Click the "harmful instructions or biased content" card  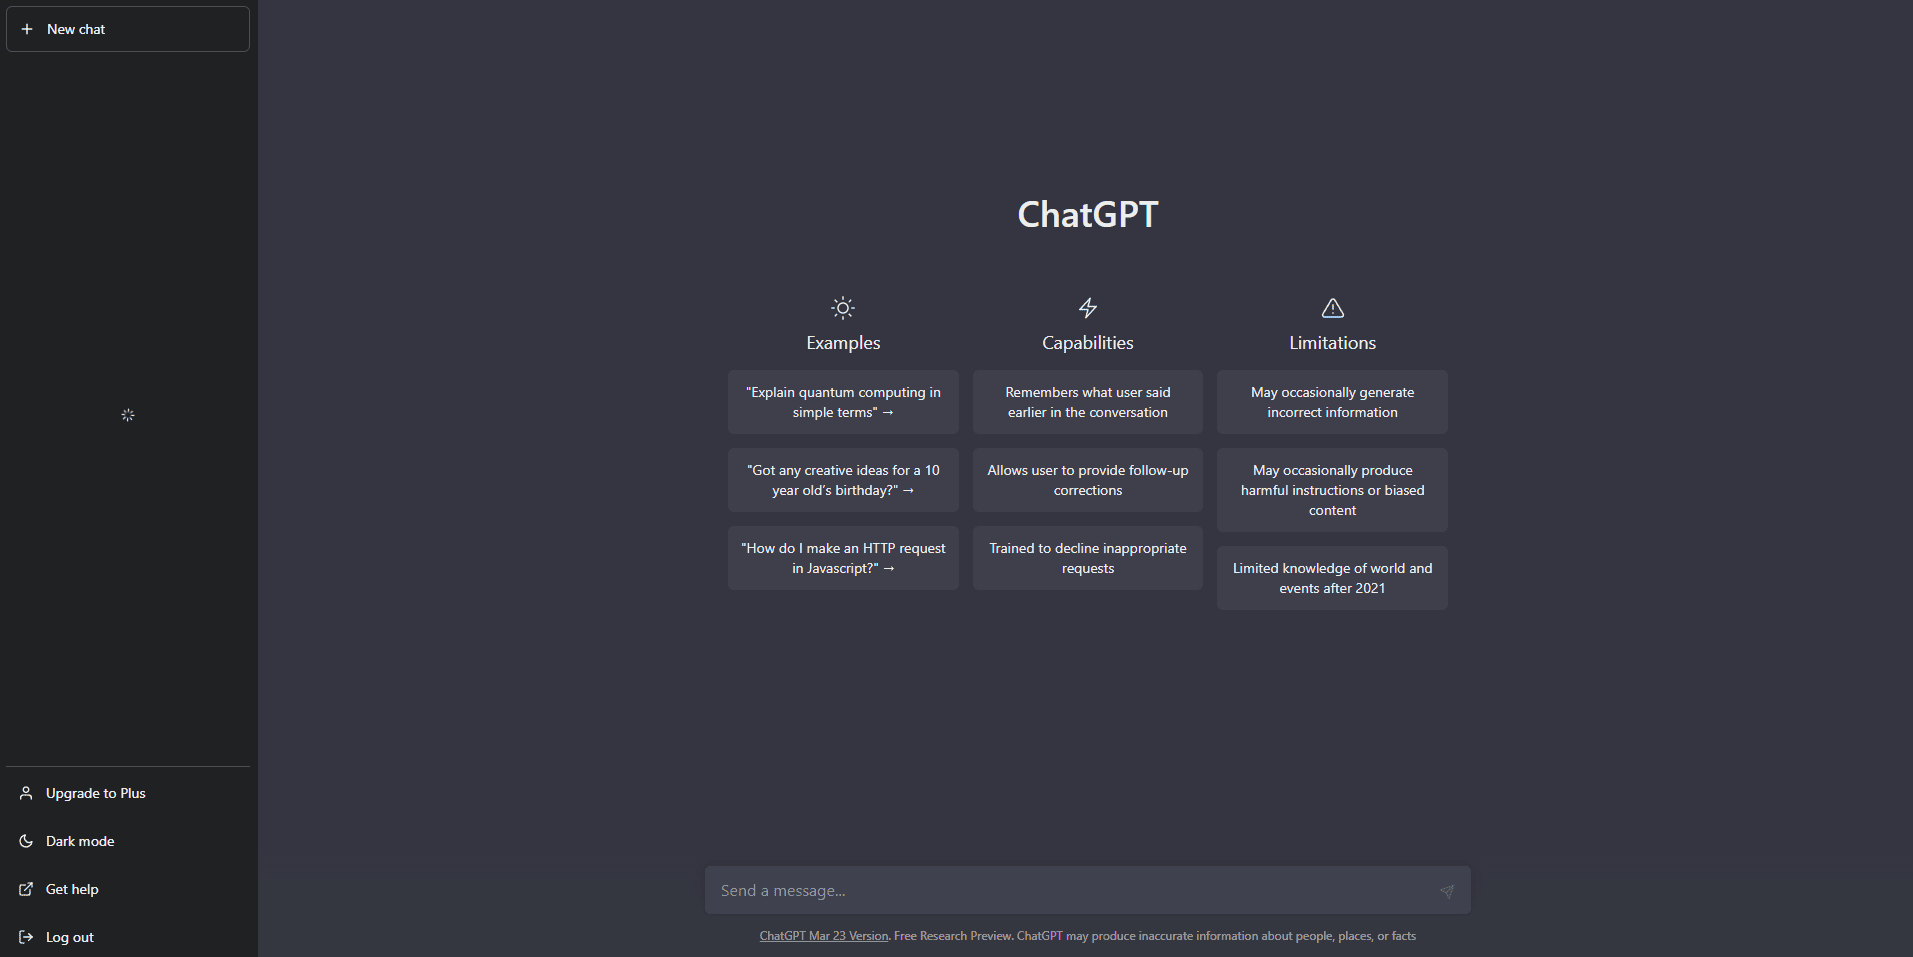pyautogui.click(x=1332, y=490)
